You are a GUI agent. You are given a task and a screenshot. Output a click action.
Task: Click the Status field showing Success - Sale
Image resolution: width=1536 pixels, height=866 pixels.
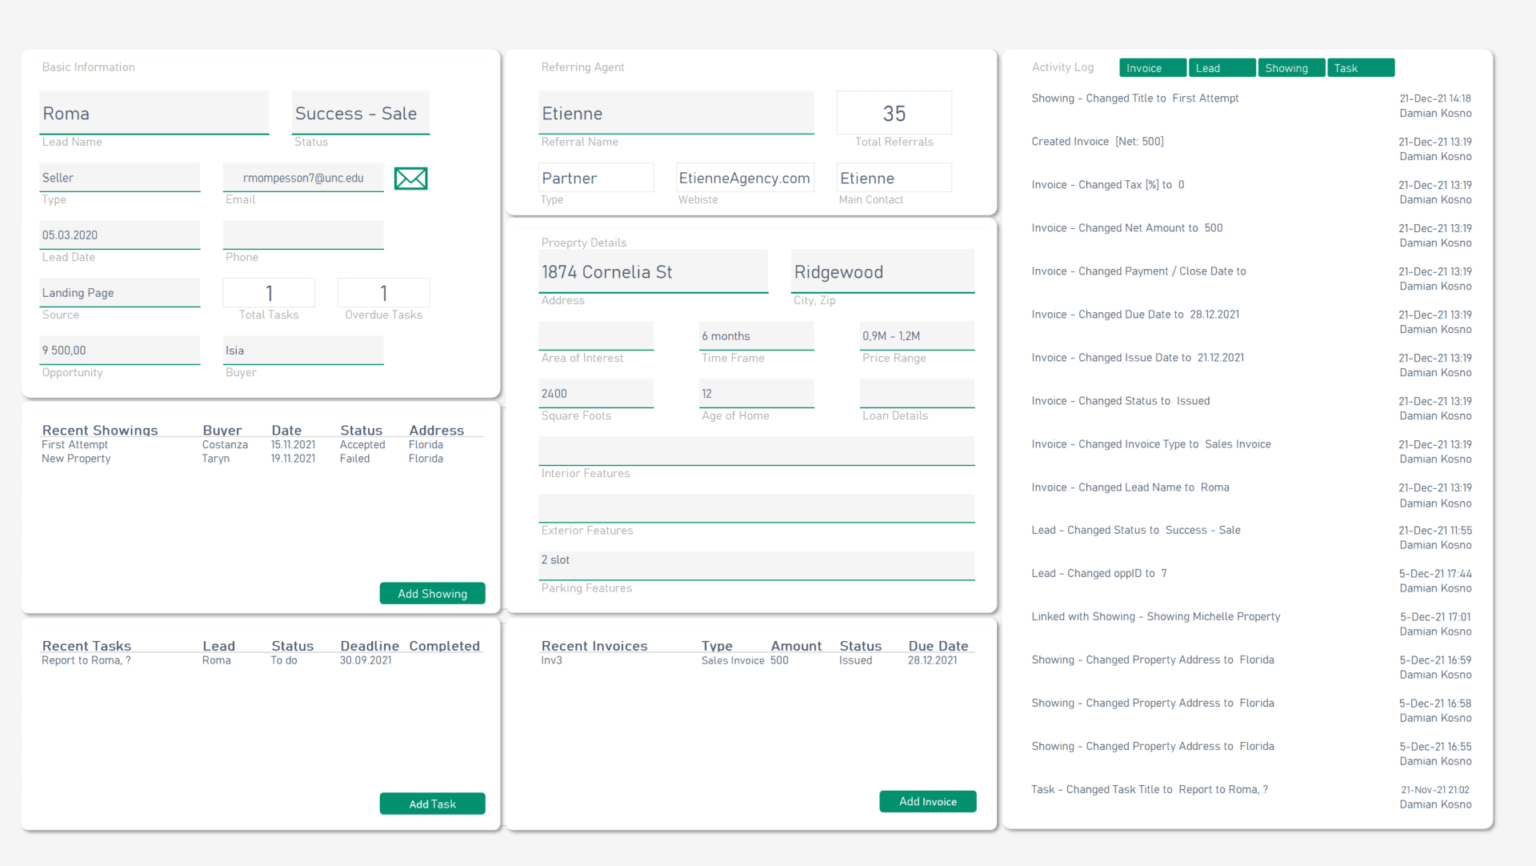click(x=360, y=113)
